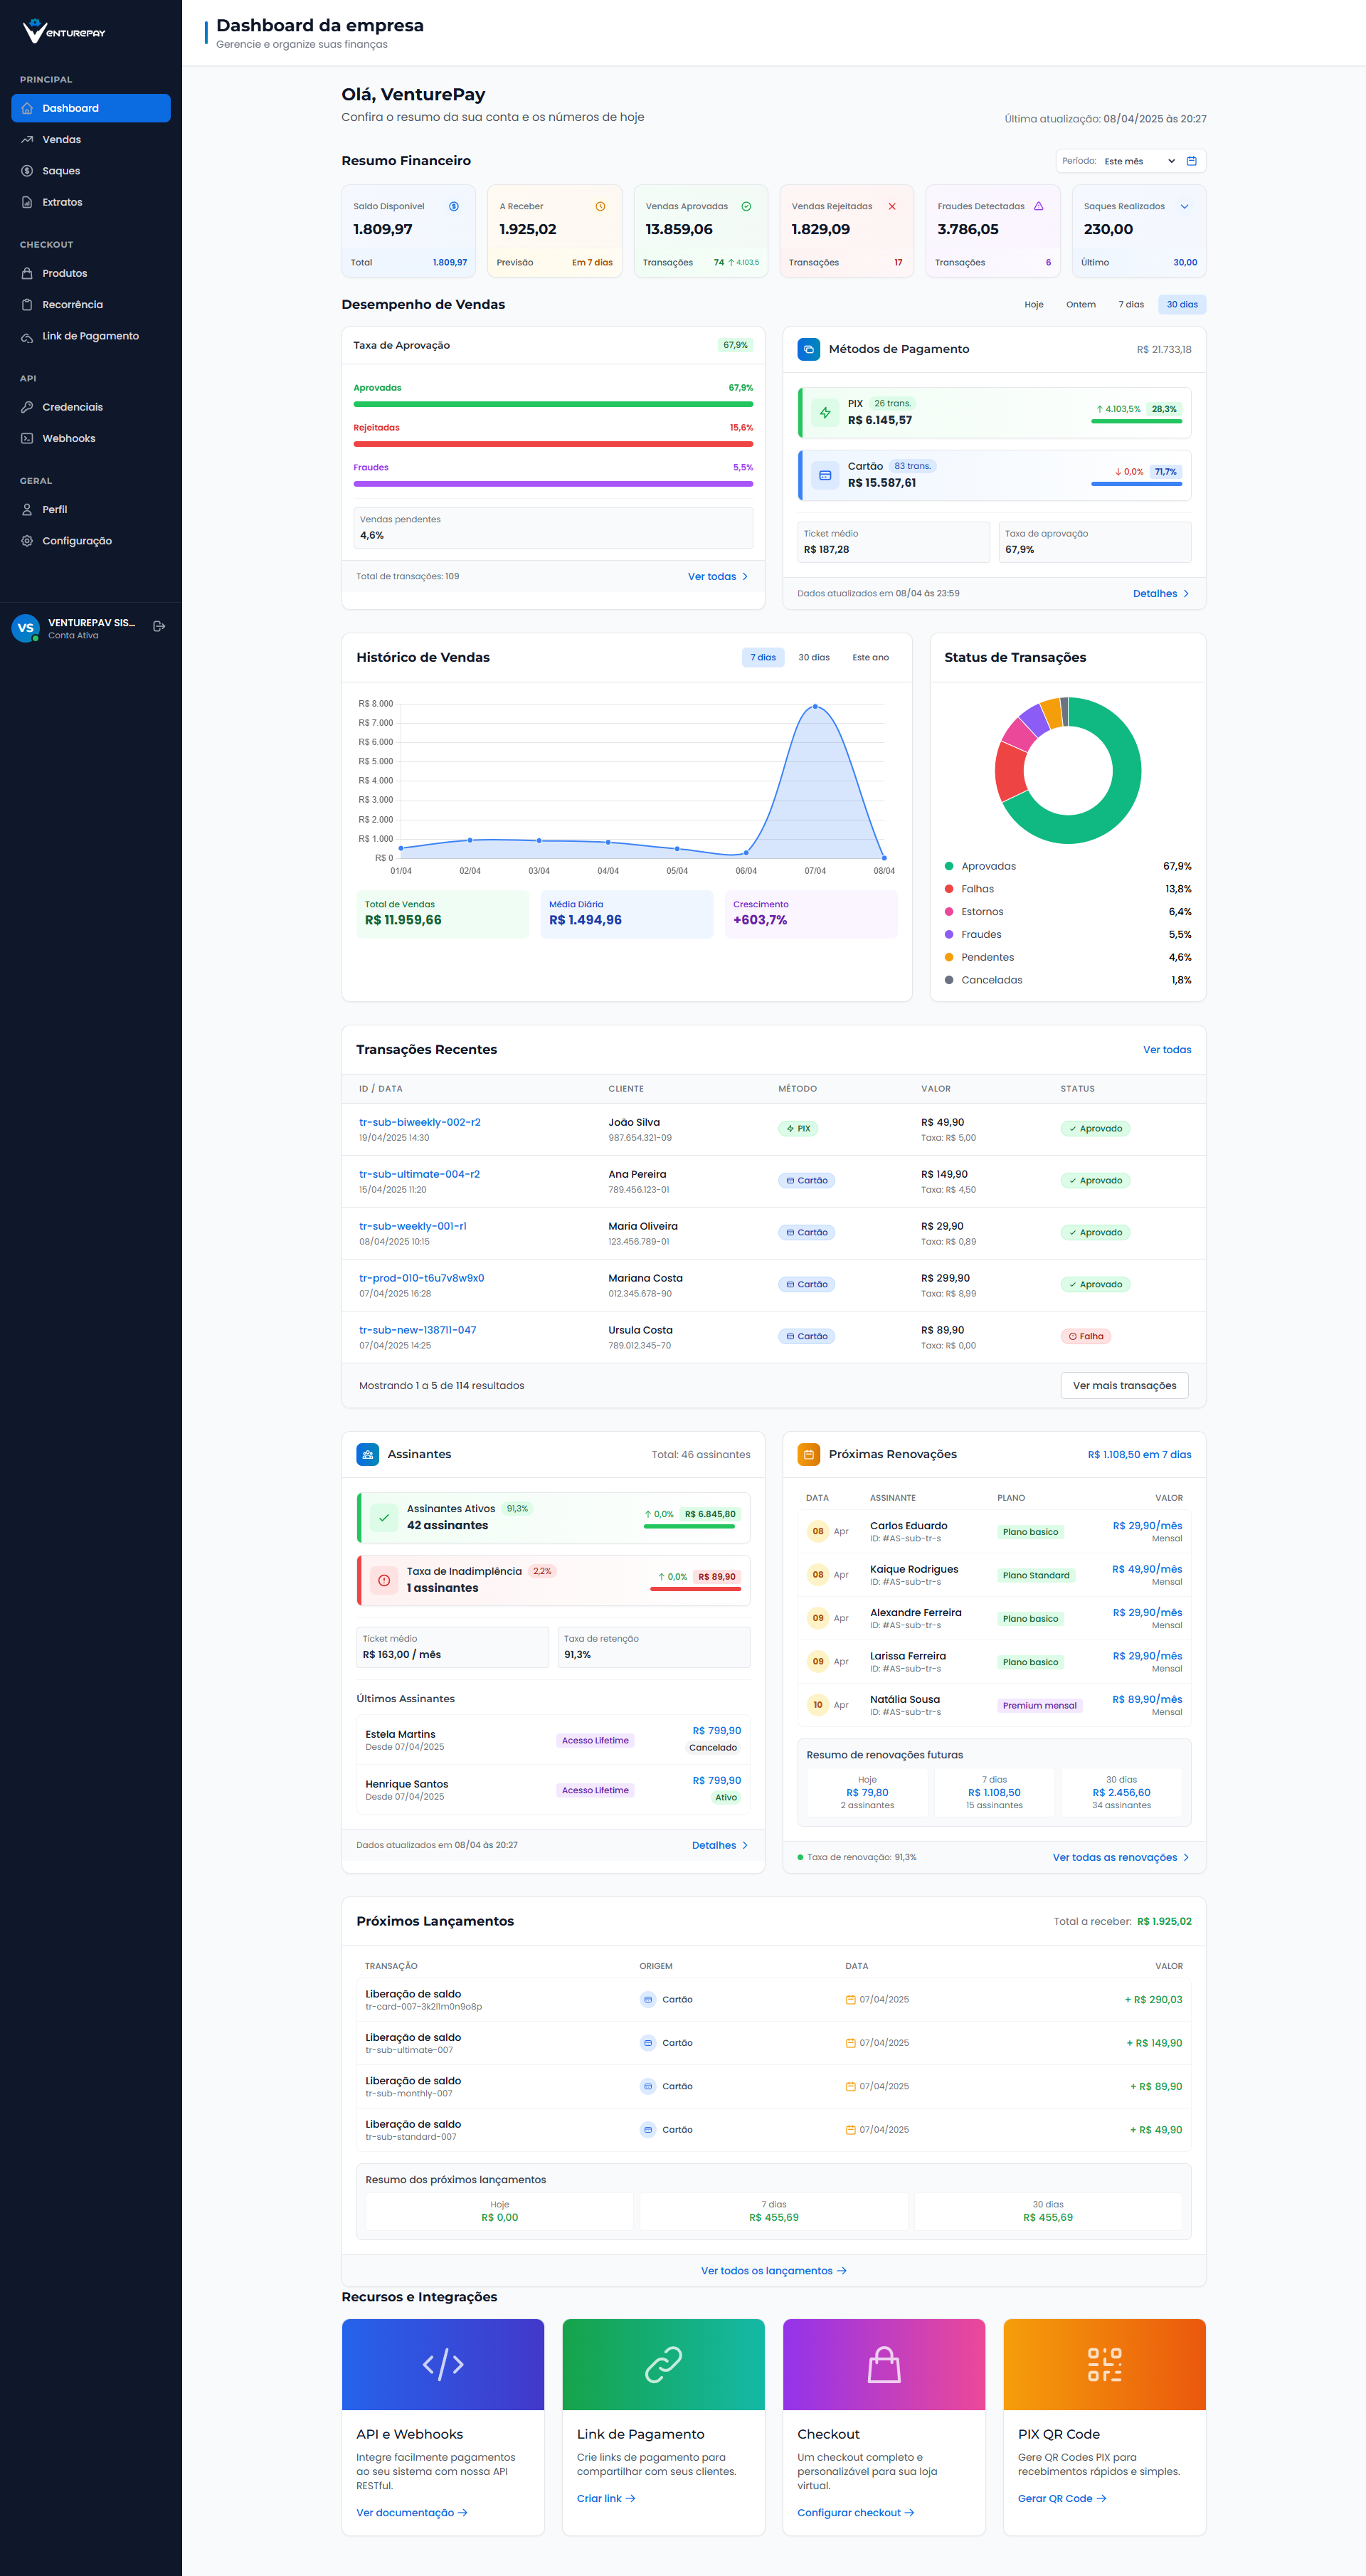Click the Link de Pagamento chain icon
This screenshot has height=2576, width=1366.
[x=663, y=2364]
